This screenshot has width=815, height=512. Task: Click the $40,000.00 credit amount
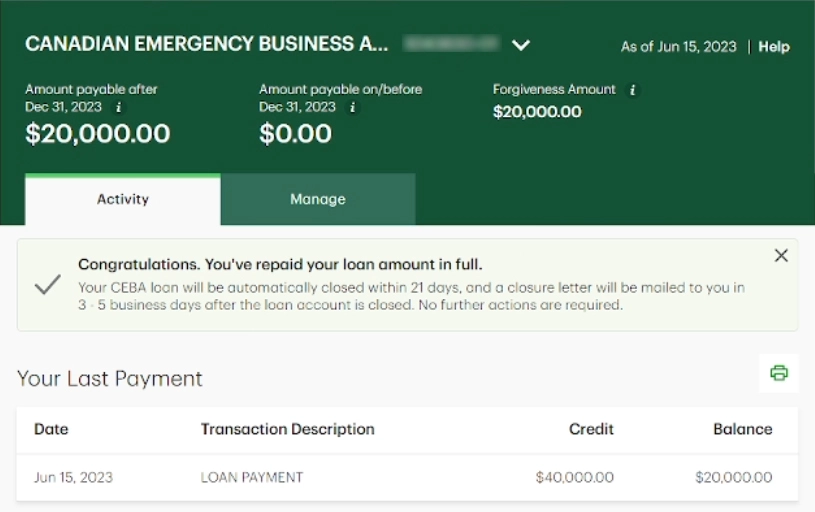(x=575, y=477)
